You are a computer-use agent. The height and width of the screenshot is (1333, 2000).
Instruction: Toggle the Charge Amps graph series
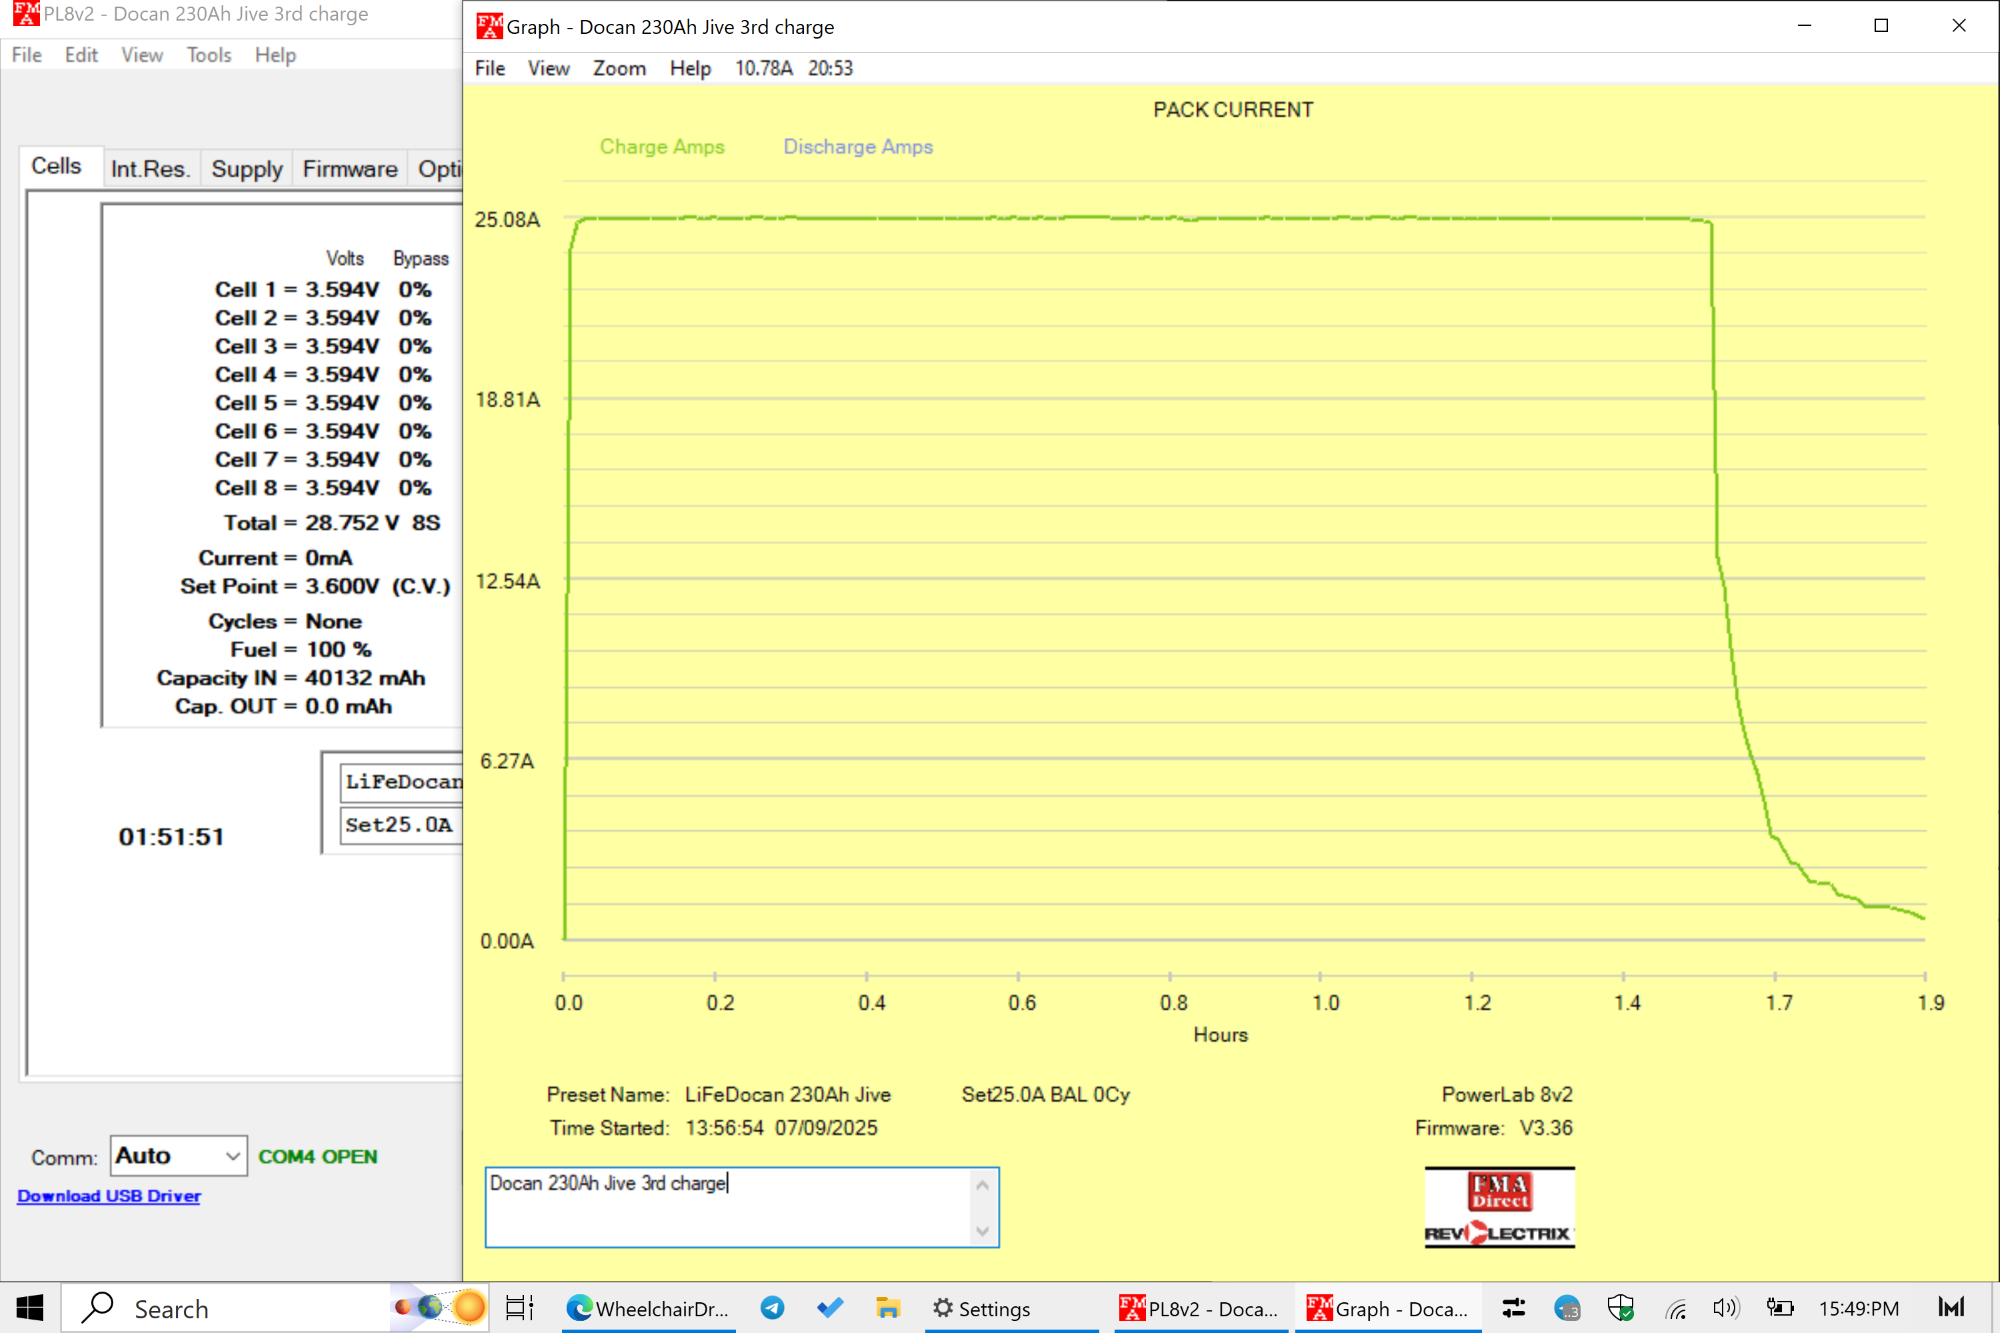tap(662, 147)
